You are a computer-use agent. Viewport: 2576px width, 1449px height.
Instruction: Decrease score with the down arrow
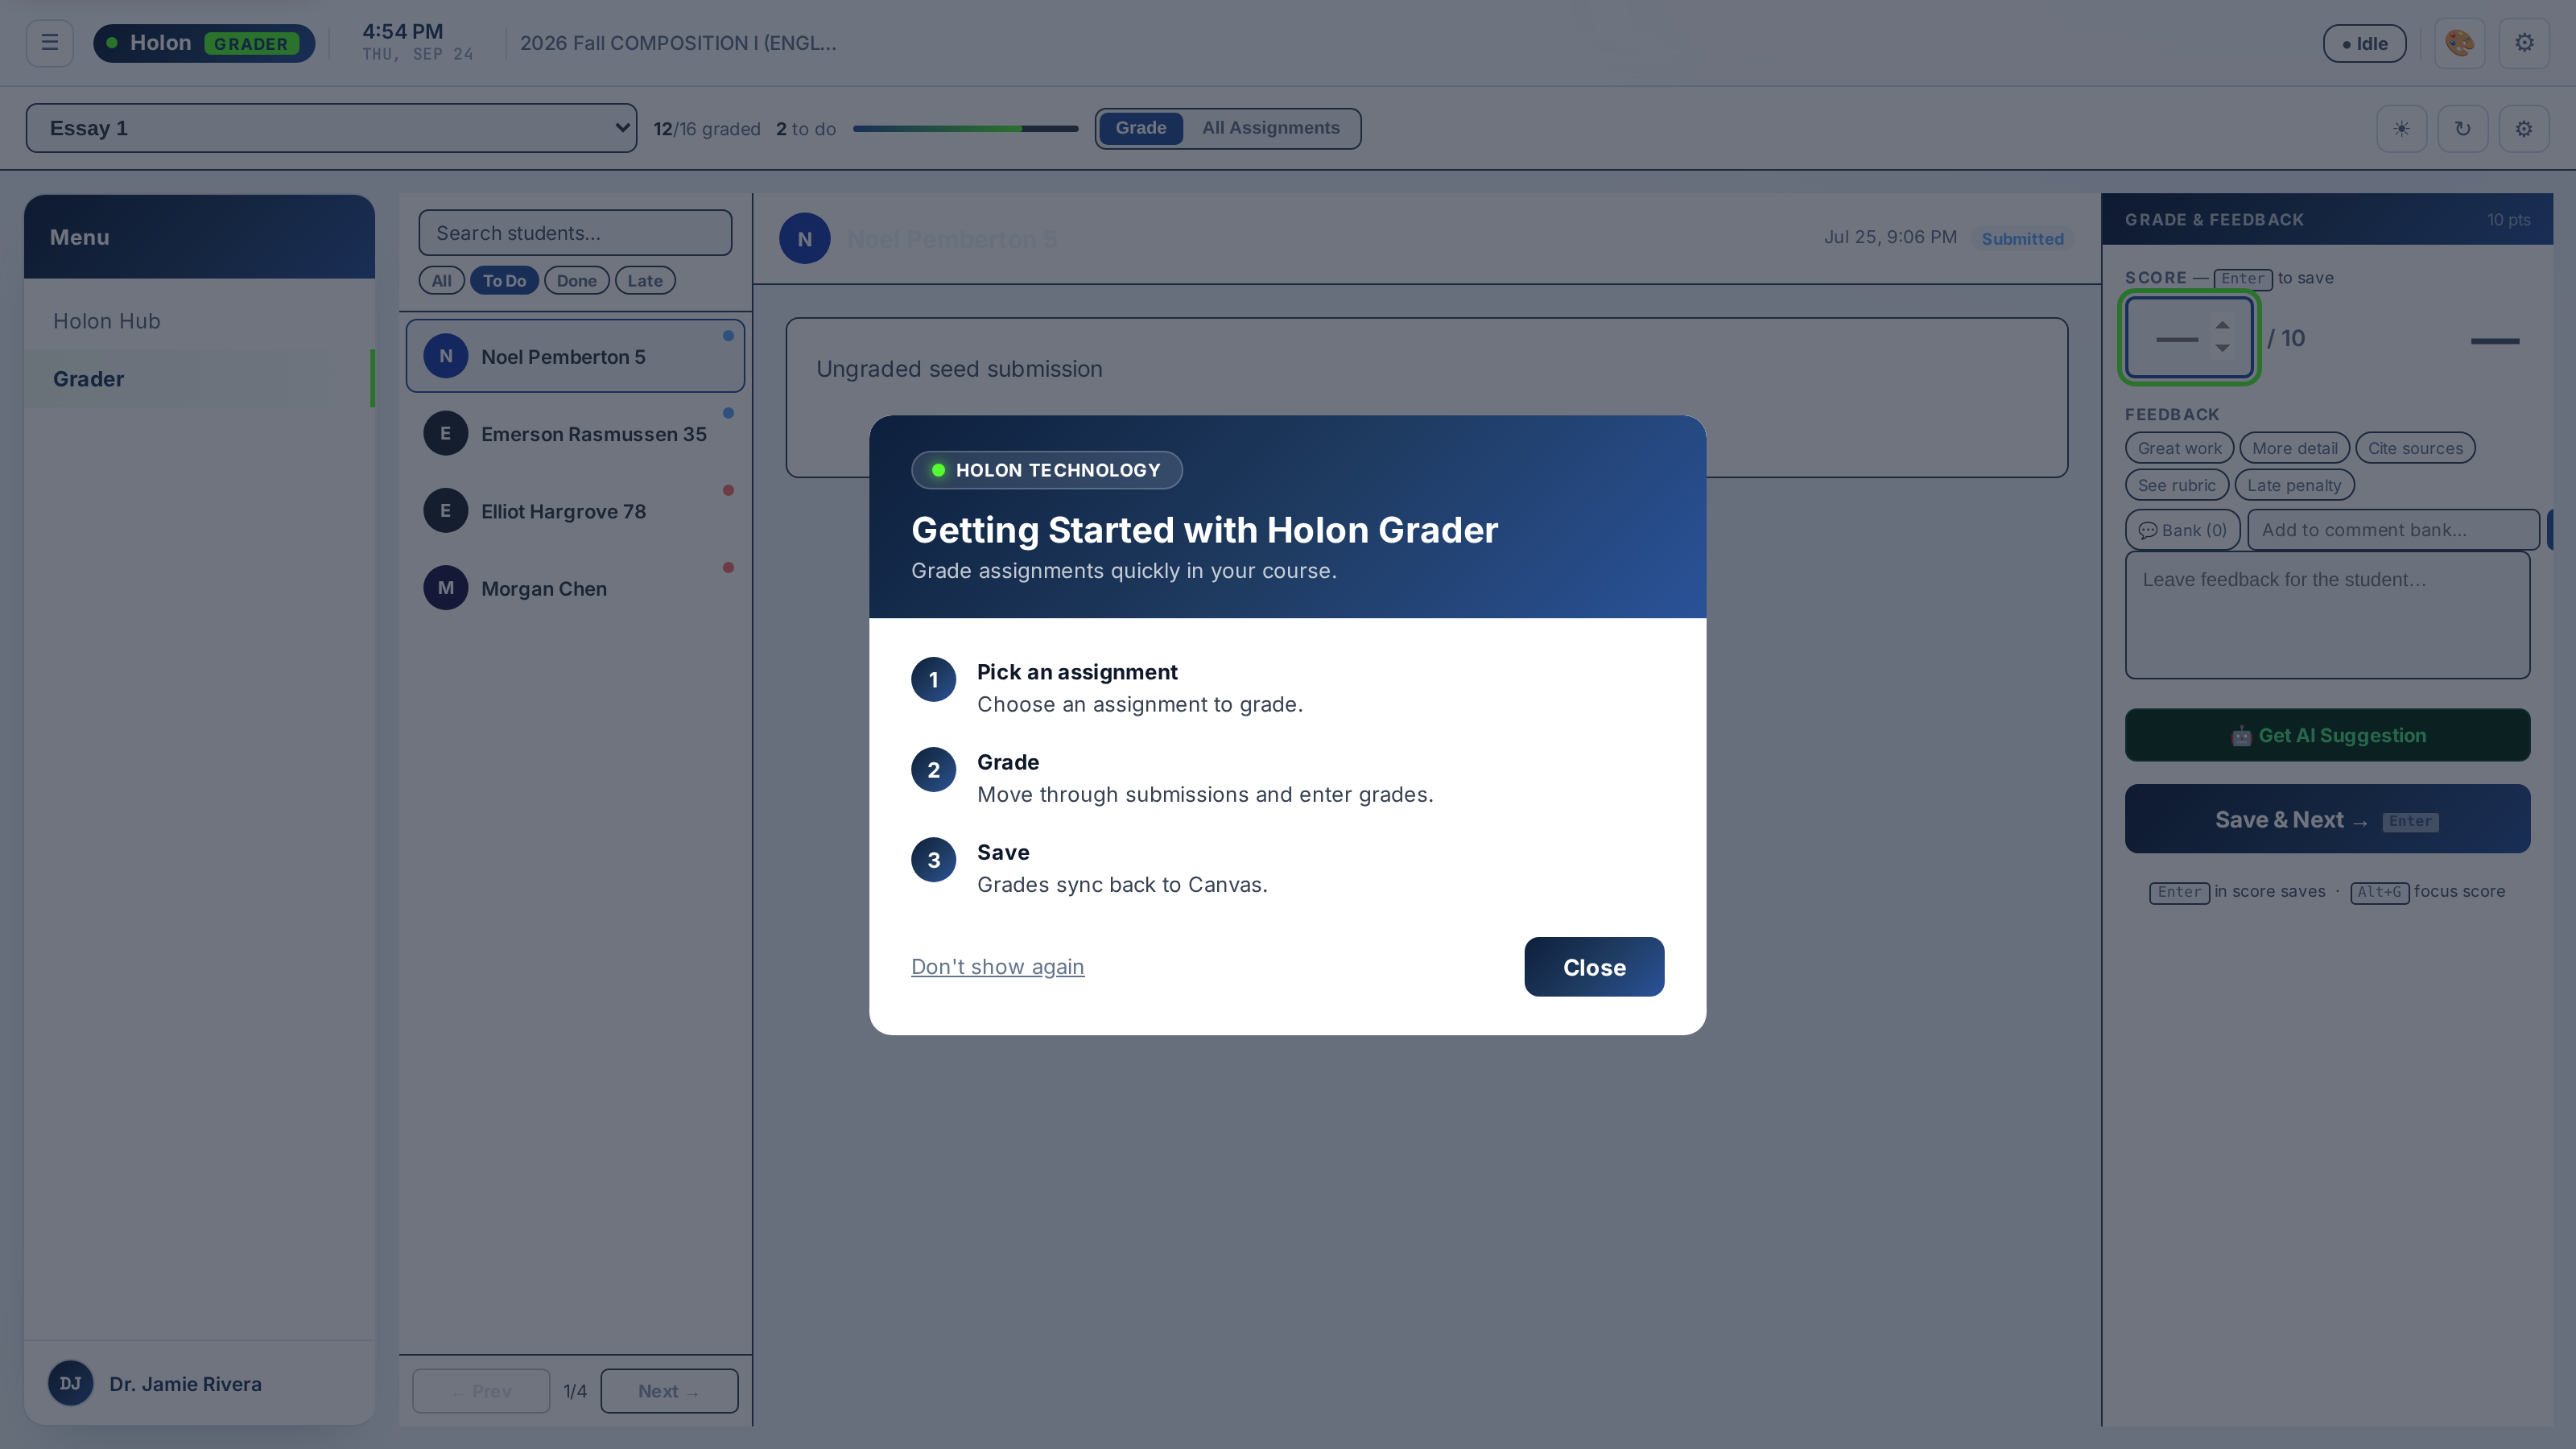pyautogui.click(x=2222, y=348)
